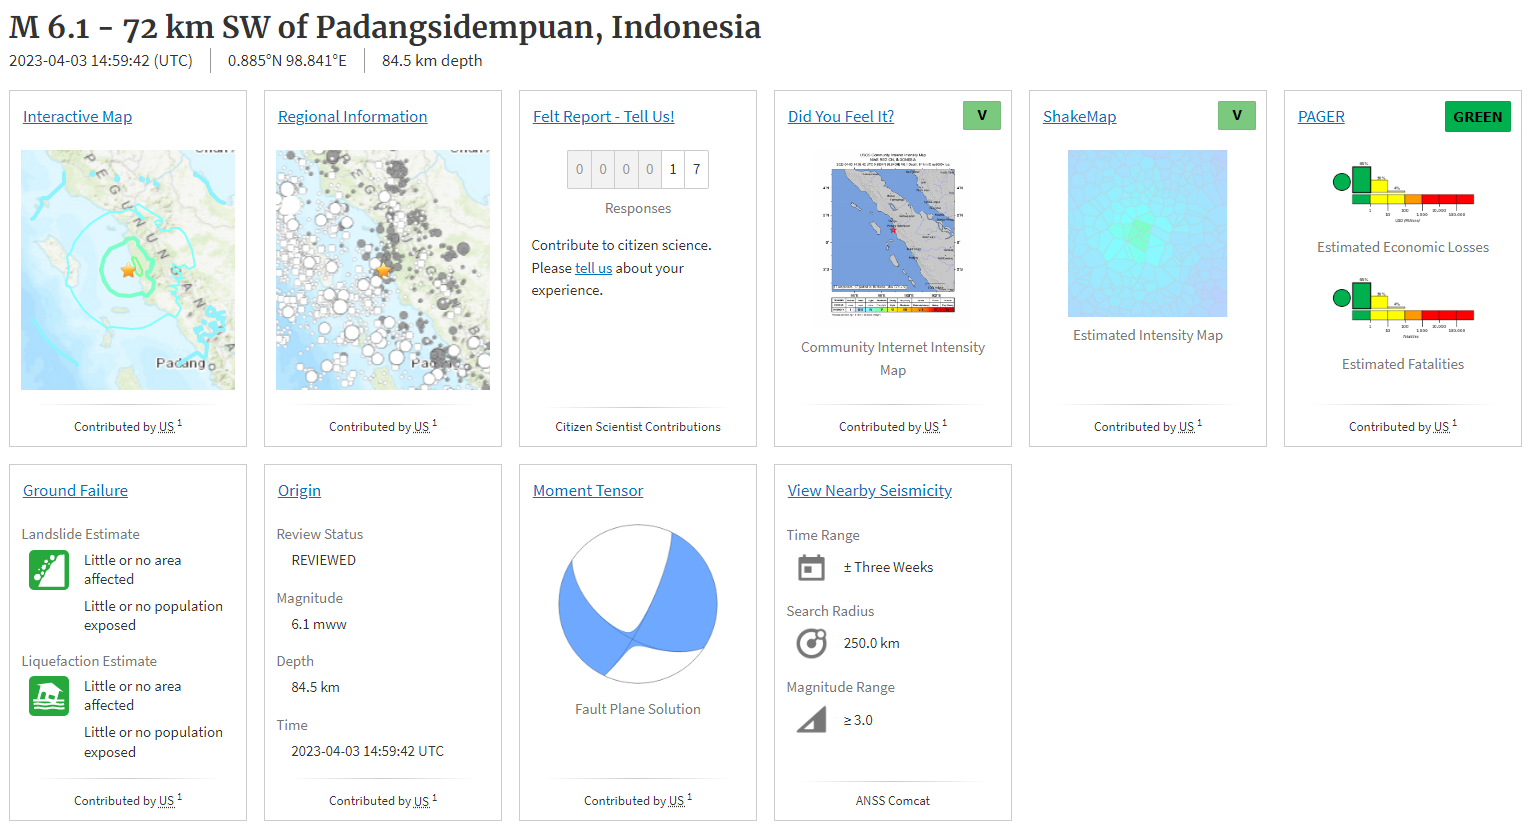This screenshot has width=1534, height=840.
Task: Click the '250.0 km' search radius value
Action: point(871,644)
